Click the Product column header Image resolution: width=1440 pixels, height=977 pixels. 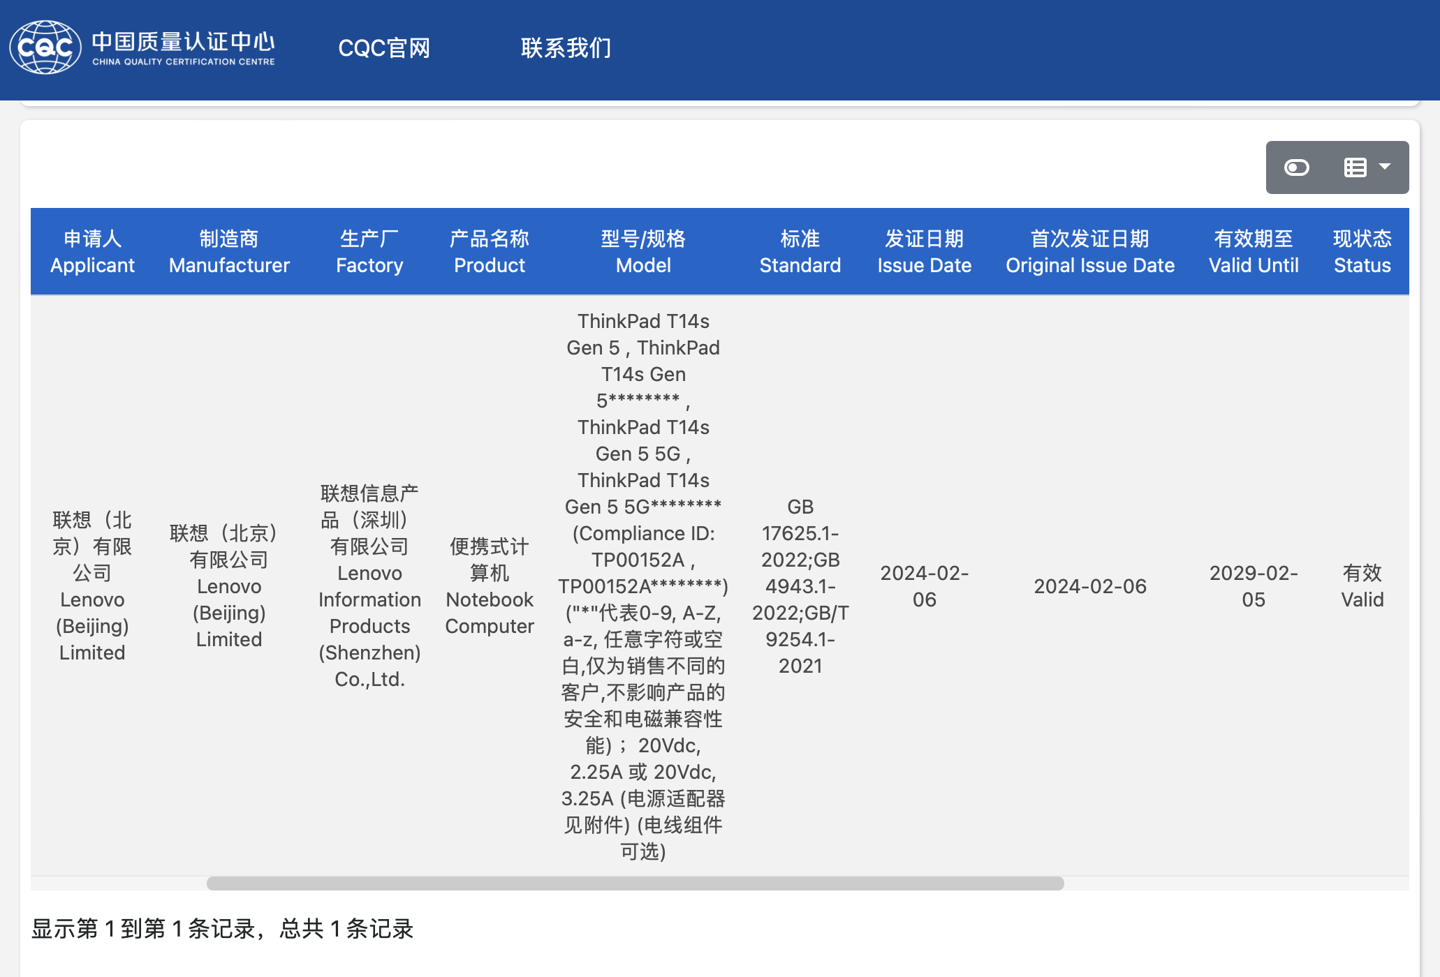pyautogui.click(x=489, y=252)
